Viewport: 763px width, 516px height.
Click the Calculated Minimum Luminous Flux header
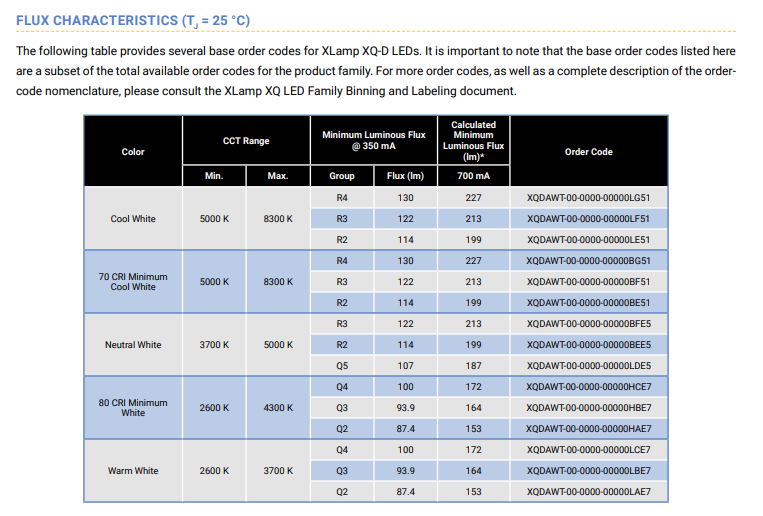pos(473,141)
